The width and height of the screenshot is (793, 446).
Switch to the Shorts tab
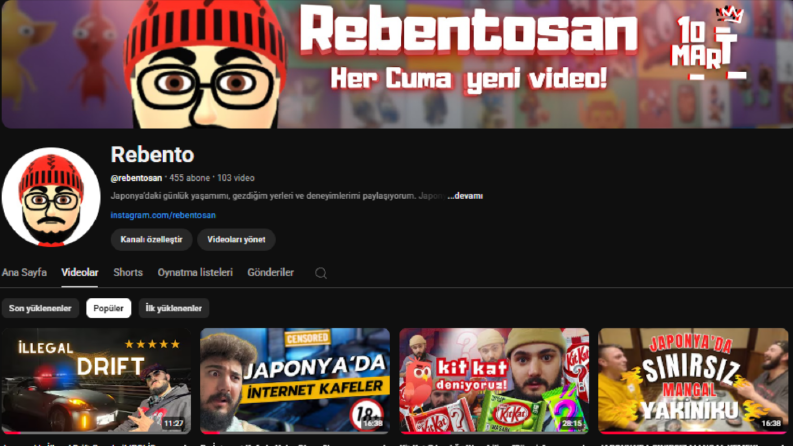tap(128, 273)
